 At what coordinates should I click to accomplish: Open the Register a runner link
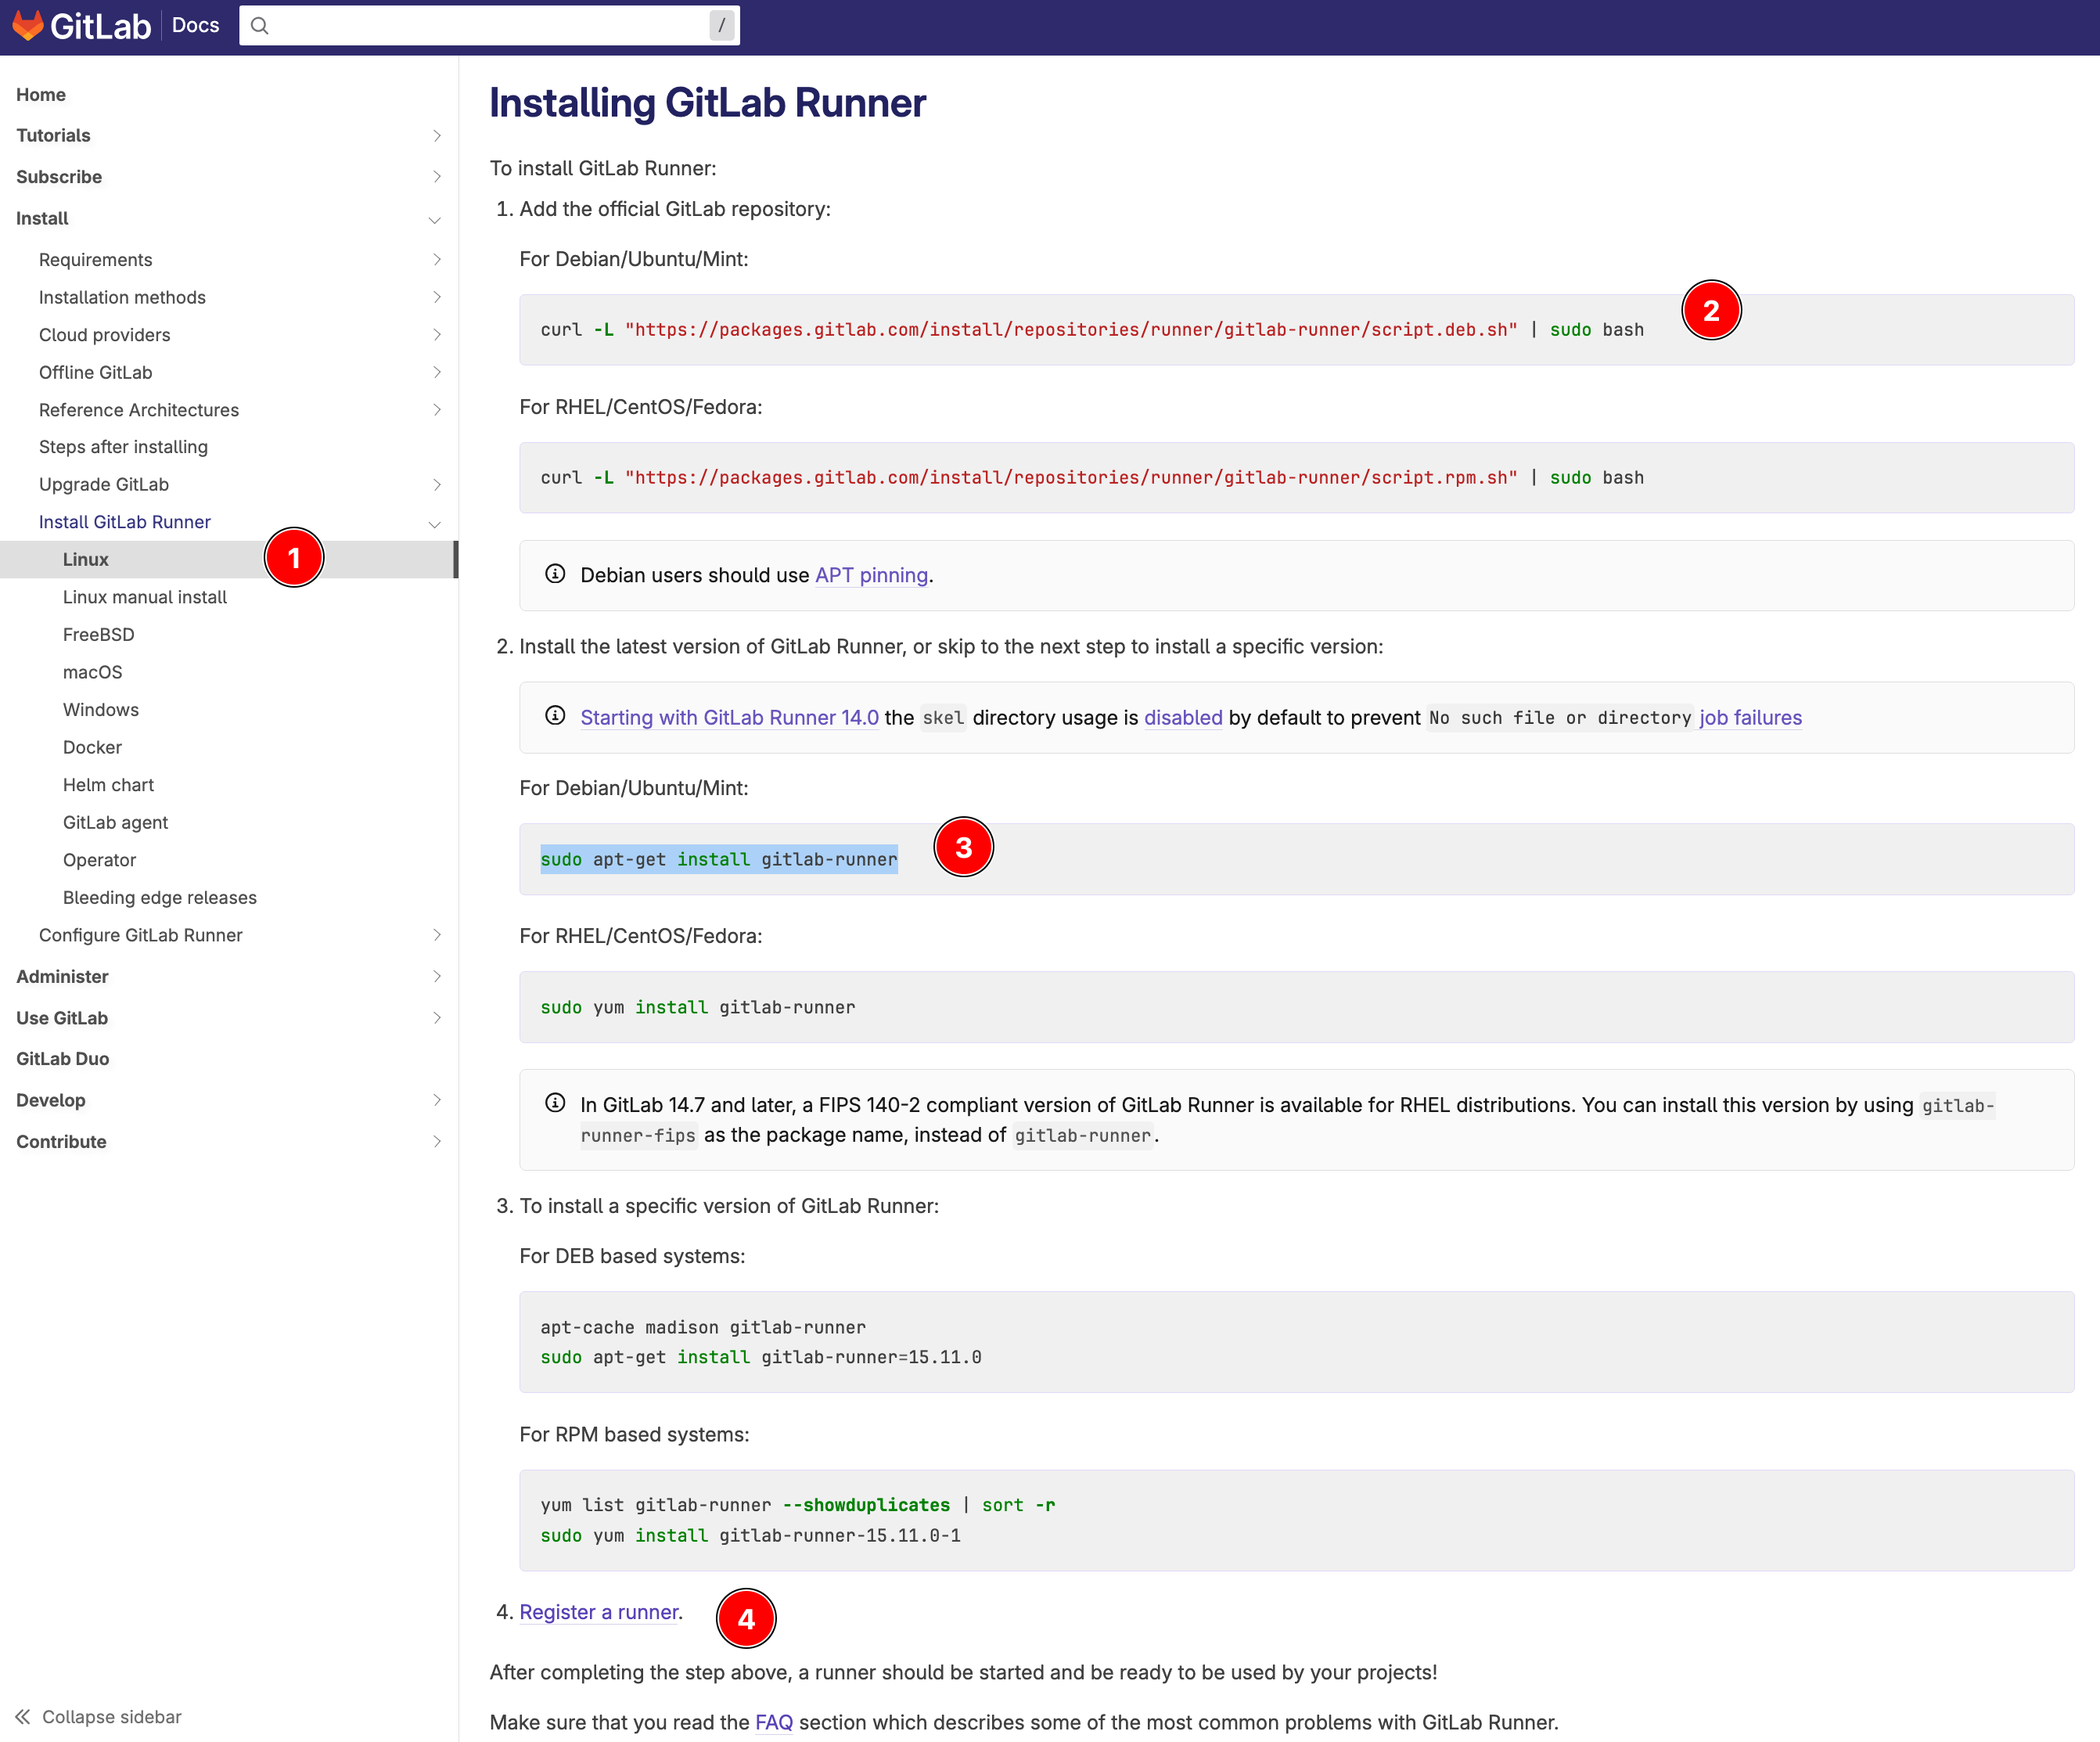pos(598,1612)
